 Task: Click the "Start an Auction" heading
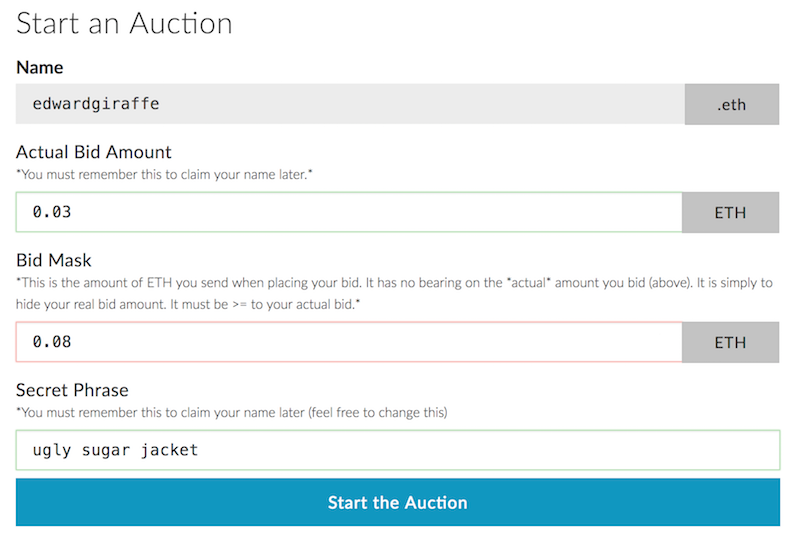coord(124,24)
